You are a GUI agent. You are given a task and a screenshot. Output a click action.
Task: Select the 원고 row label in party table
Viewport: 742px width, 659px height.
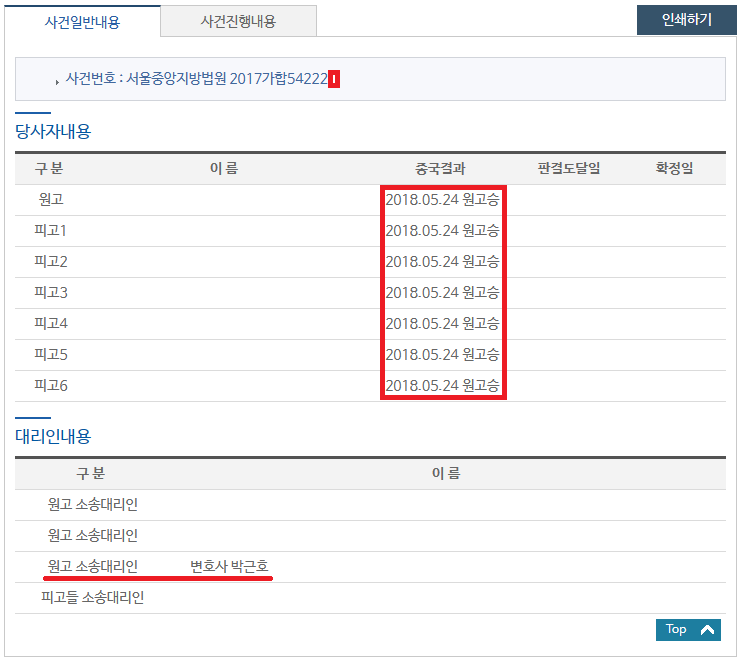(51, 200)
